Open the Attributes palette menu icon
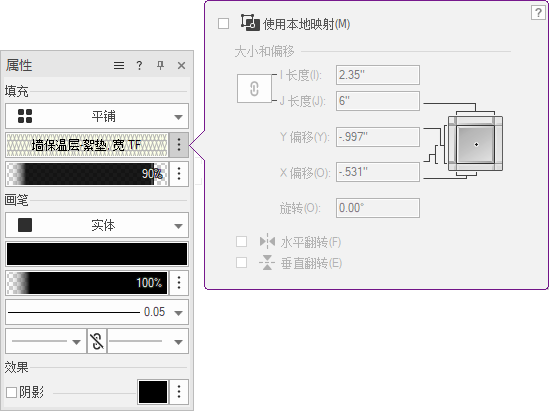Image resolution: width=549 pixels, height=411 pixels. 119,65
